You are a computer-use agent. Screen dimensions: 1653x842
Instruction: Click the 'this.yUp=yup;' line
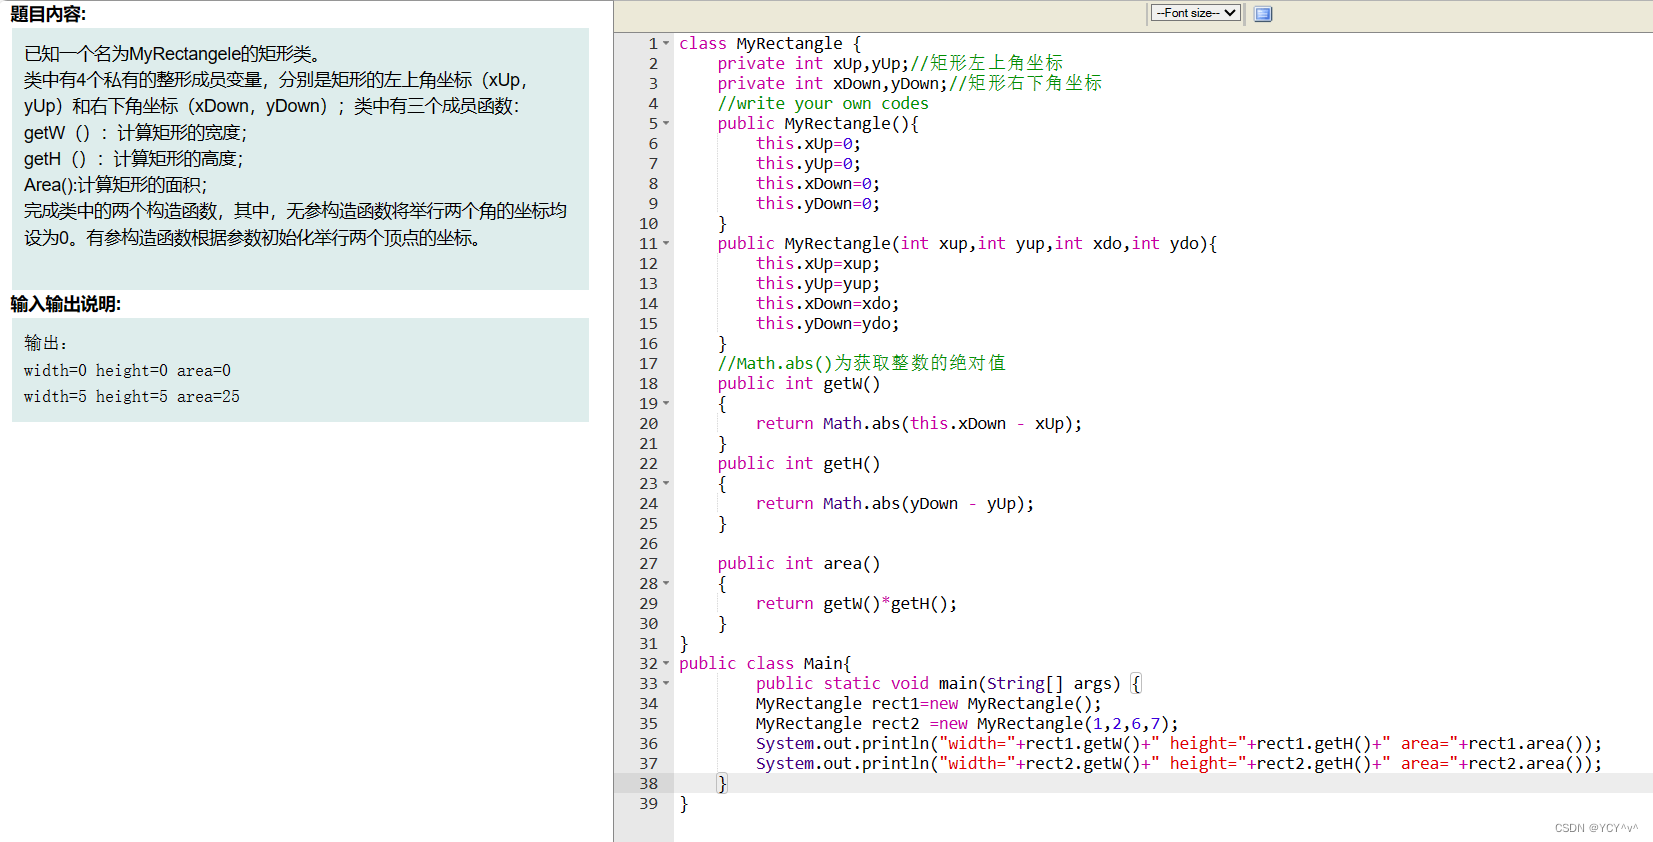pos(818,283)
